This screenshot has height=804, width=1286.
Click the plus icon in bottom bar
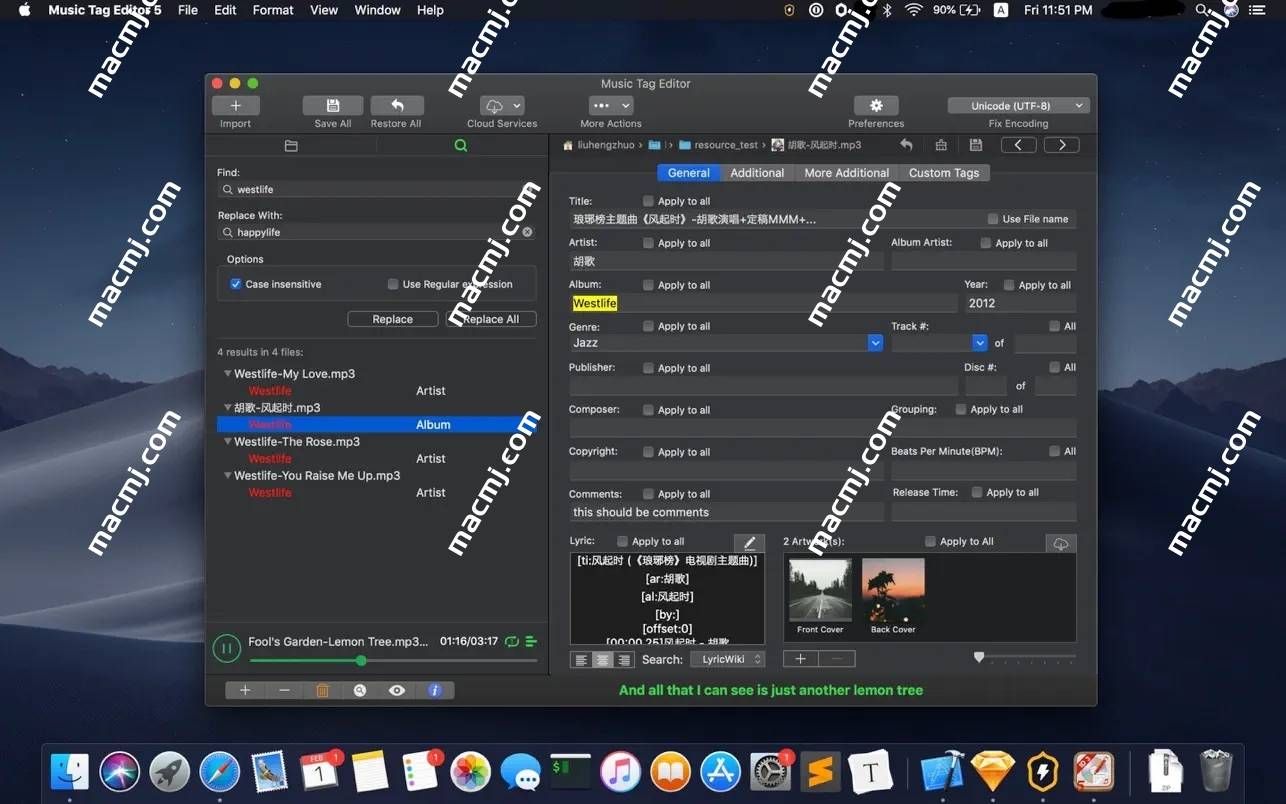click(x=245, y=690)
